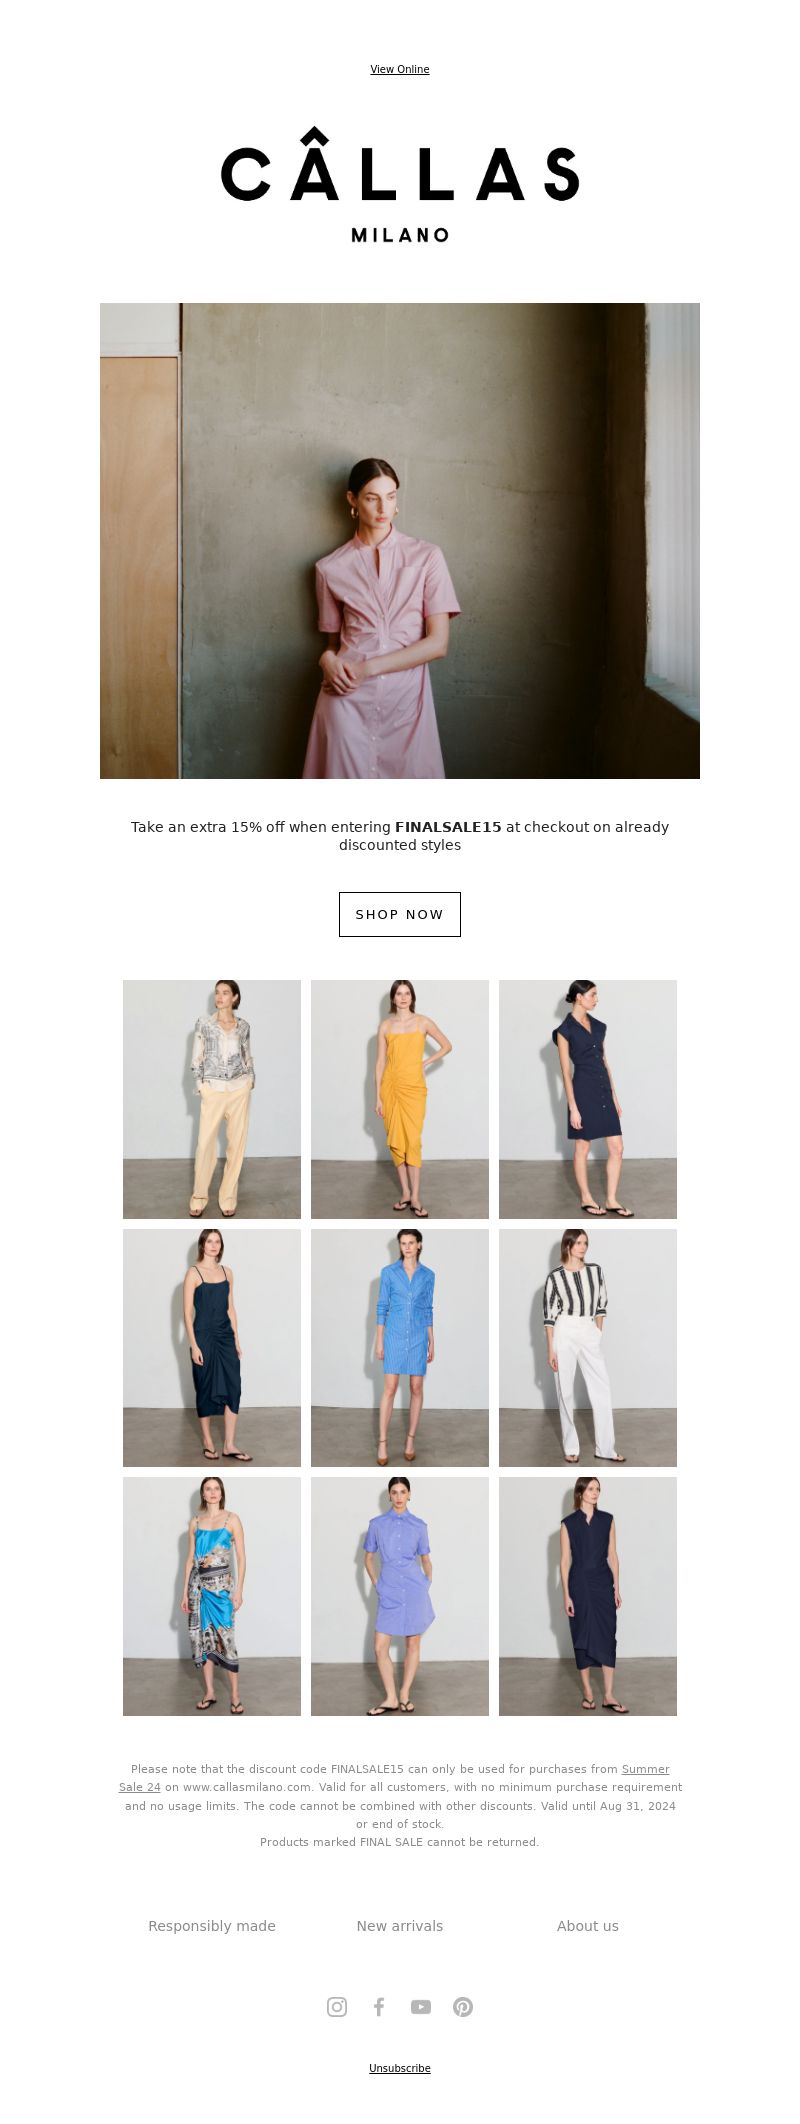This screenshot has width=800, height=2124.
Task: Open the Pinterest icon in footer
Action: 463,2006
